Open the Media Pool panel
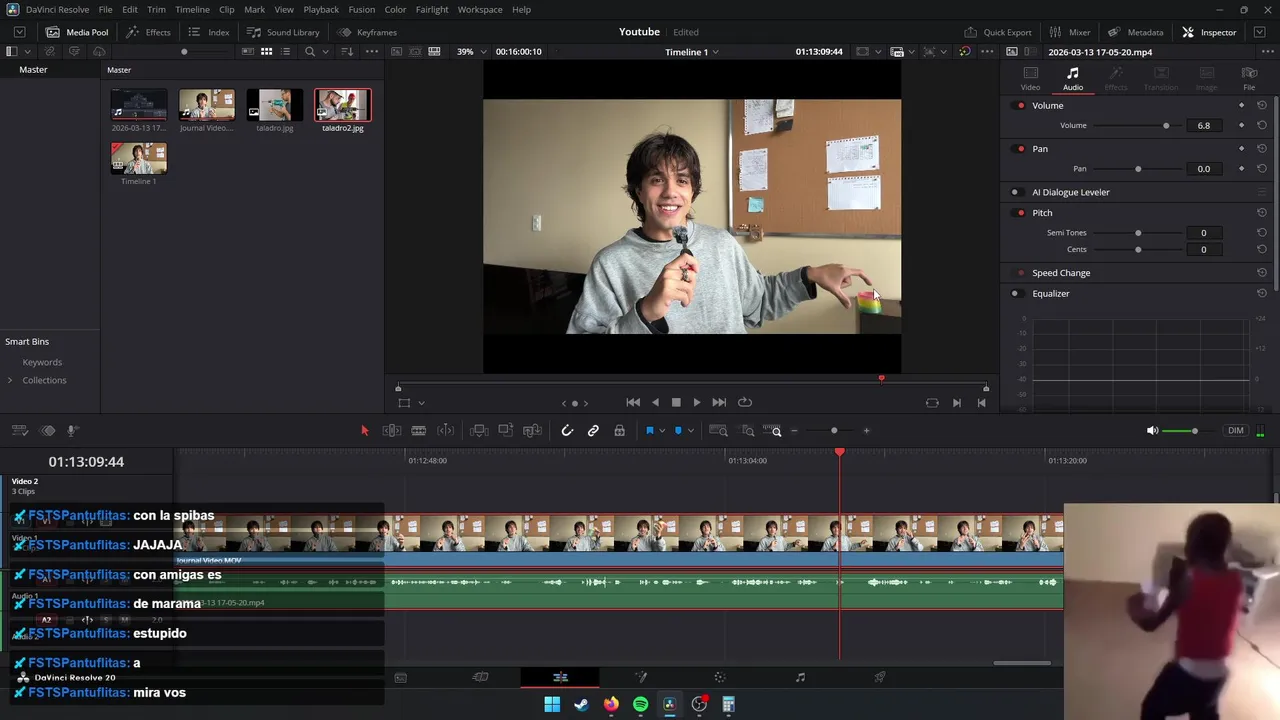 click(77, 32)
